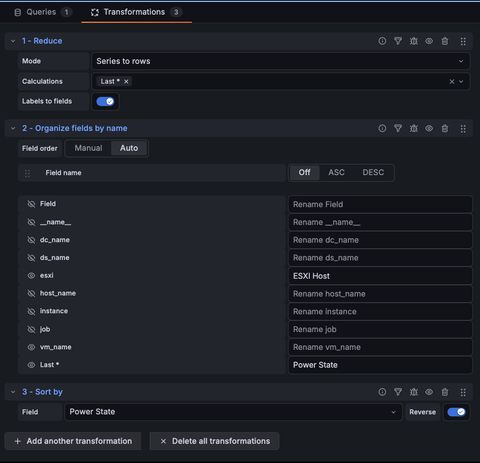The height and width of the screenshot is (463, 480).
Task: Remove the Last * calculation tag
Action: 126,81
